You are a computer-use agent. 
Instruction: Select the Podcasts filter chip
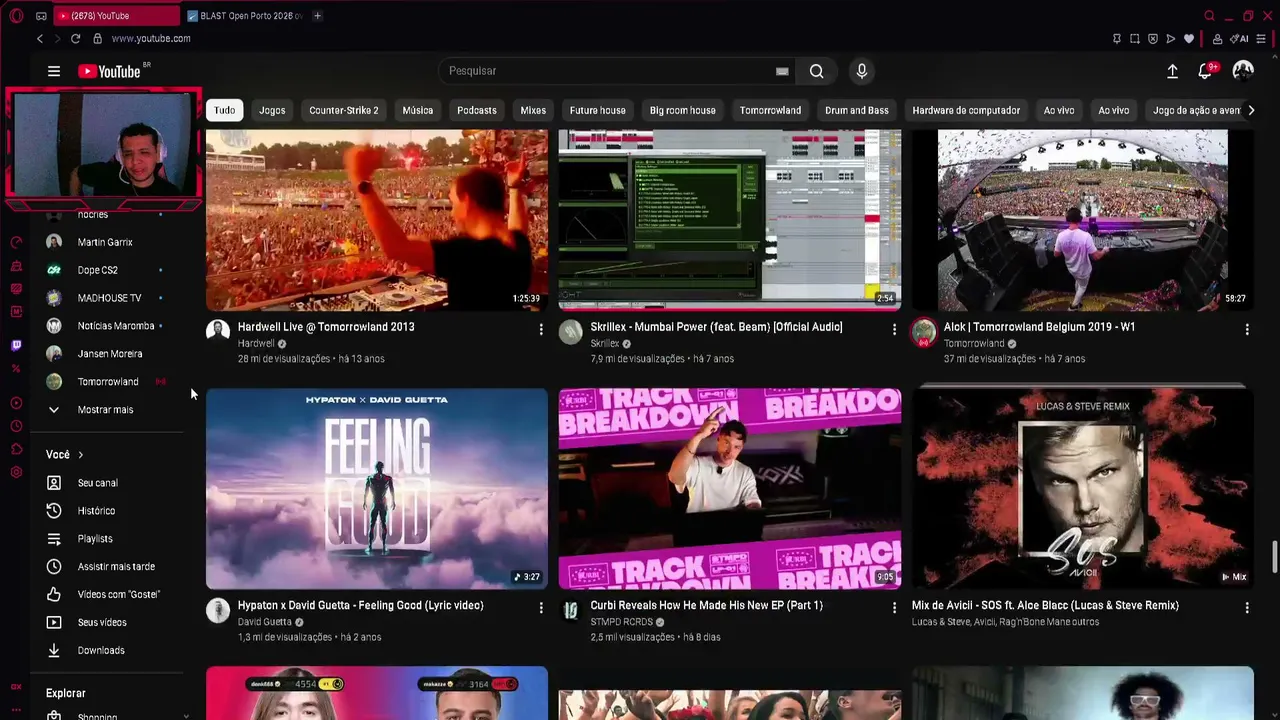[477, 111]
